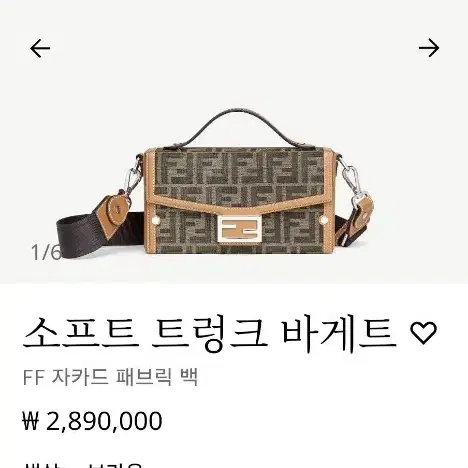The width and height of the screenshot is (468, 468).
Task: Go to the previous product photo arrow
Action: [40, 48]
